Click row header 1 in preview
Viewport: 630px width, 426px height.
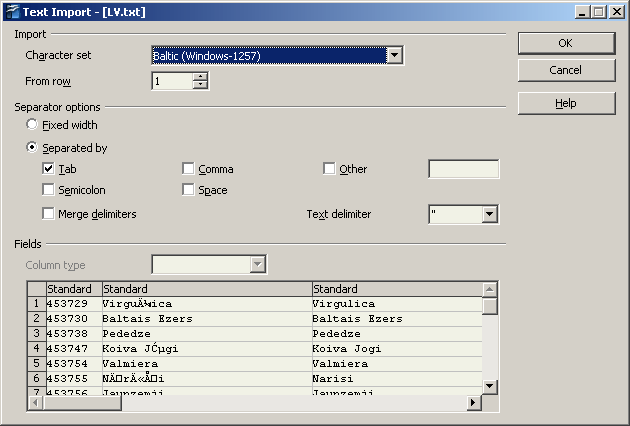click(x=37, y=304)
